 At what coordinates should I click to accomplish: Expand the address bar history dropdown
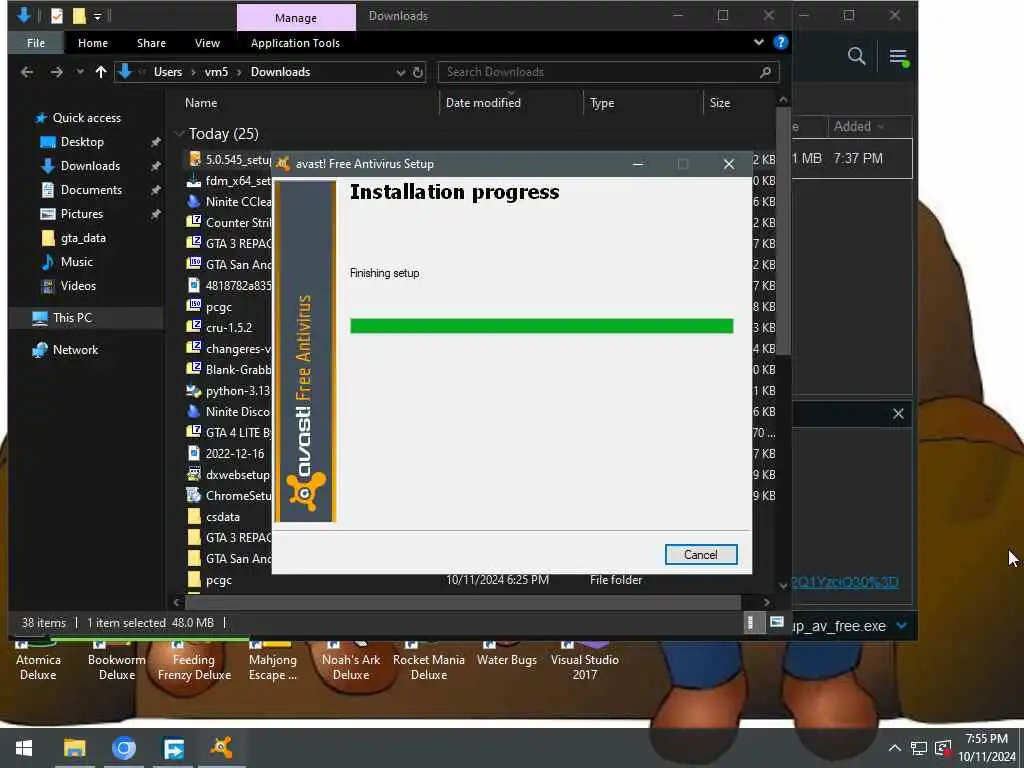[x=400, y=72]
